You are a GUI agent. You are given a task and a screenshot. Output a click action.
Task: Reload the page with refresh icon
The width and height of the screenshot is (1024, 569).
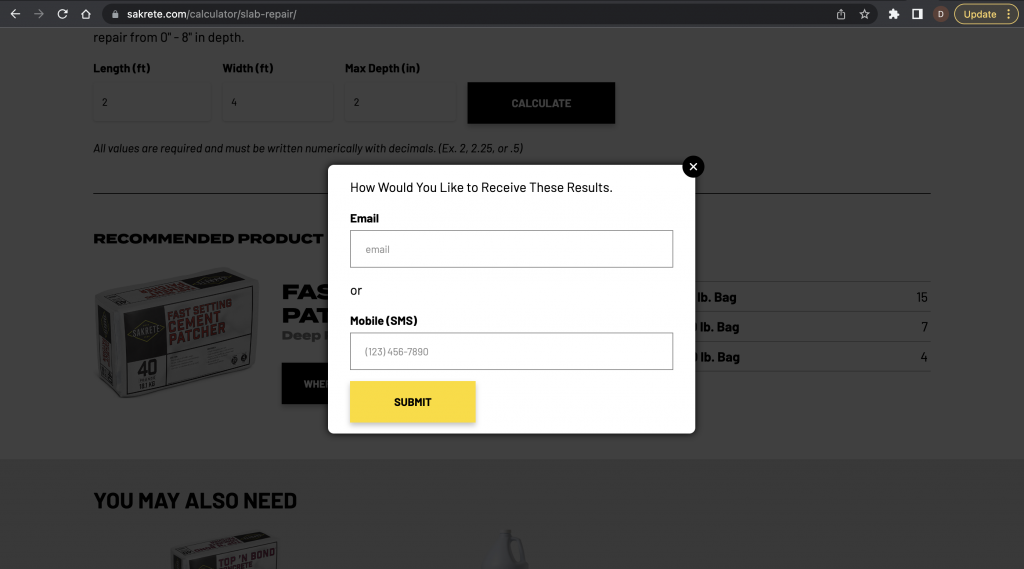coord(62,14)
